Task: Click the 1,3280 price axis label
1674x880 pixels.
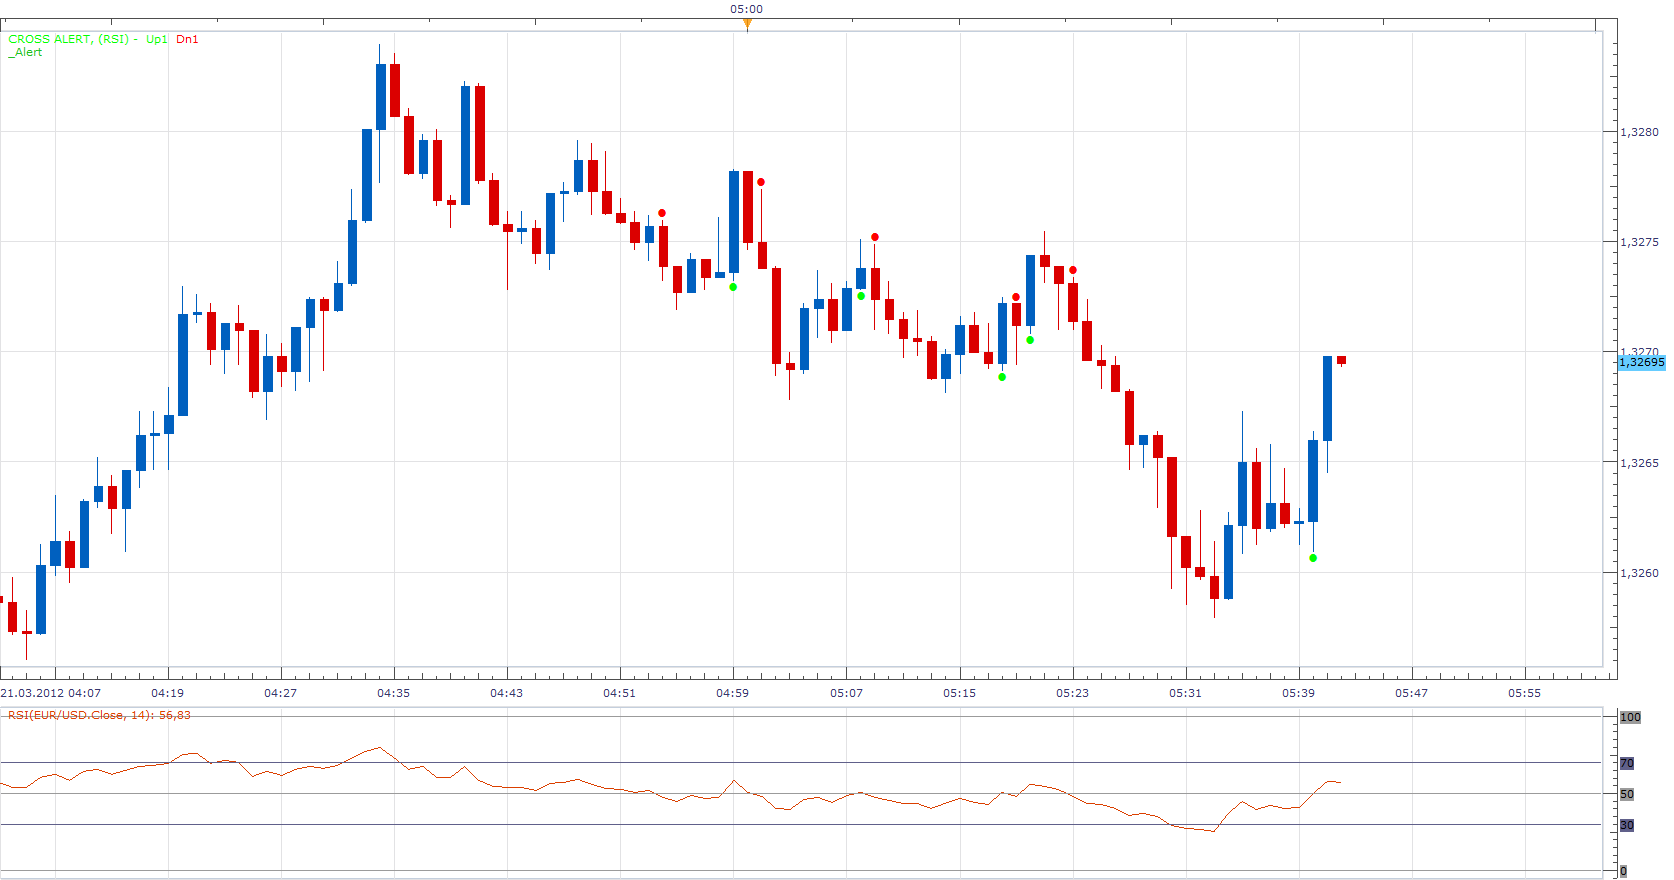Action: pyautogui.click(x=1639, y=132)
